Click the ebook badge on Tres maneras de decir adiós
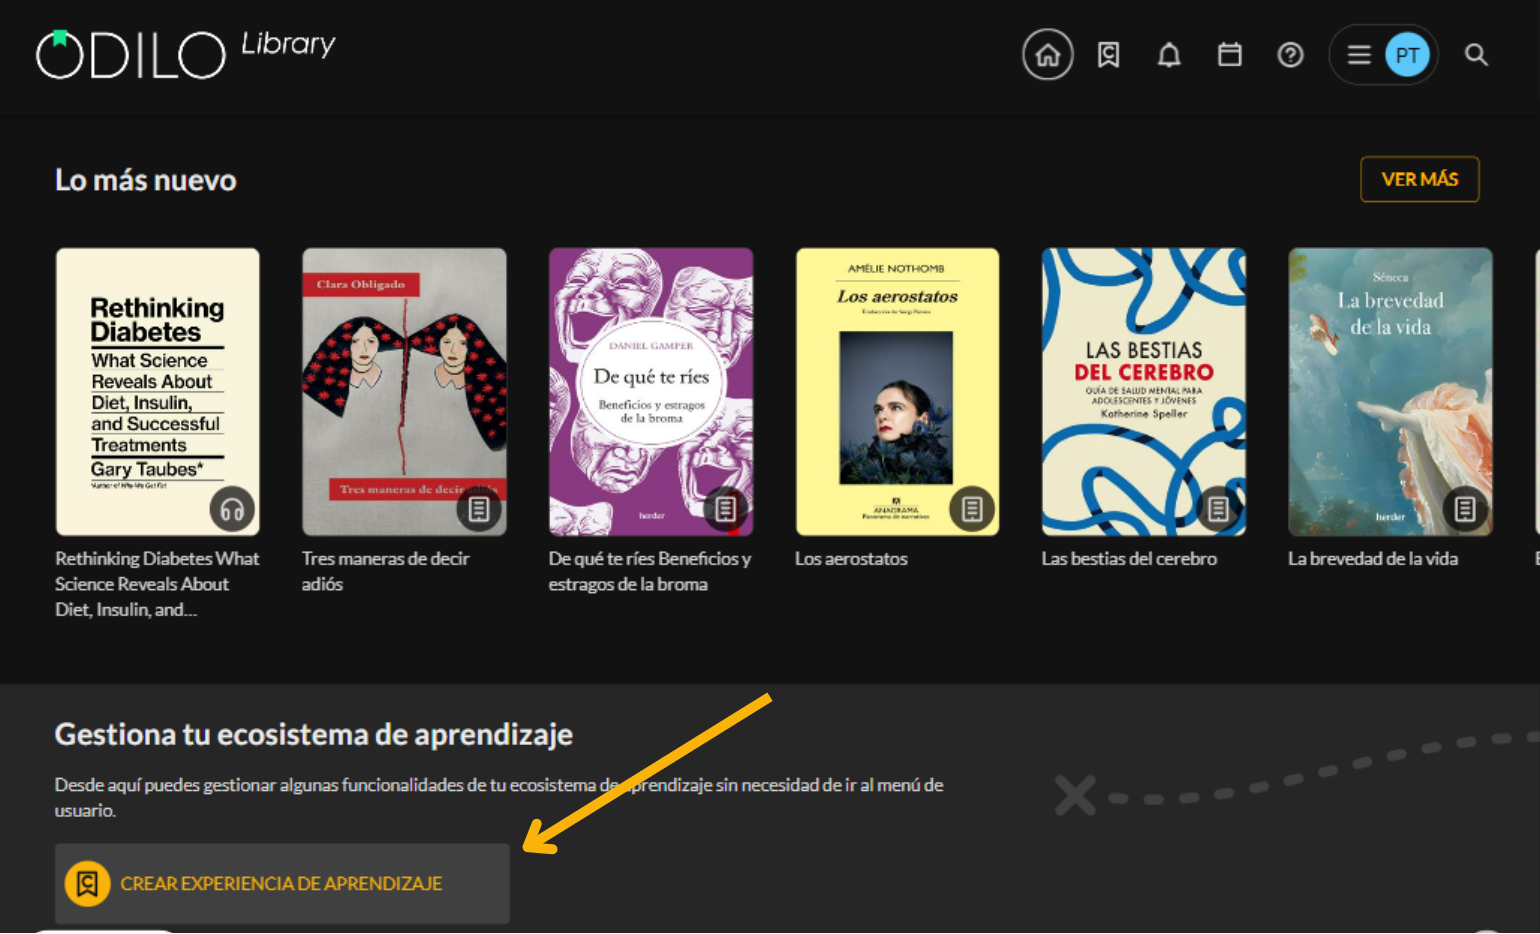This screenshot has height=934, width=1540. [479, 510]
